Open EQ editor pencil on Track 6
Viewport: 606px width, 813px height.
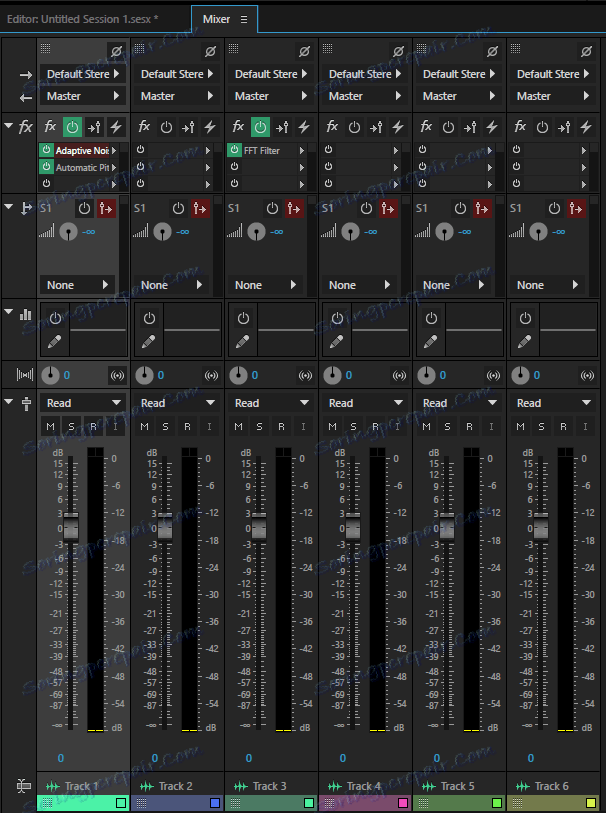pos(524,341)
